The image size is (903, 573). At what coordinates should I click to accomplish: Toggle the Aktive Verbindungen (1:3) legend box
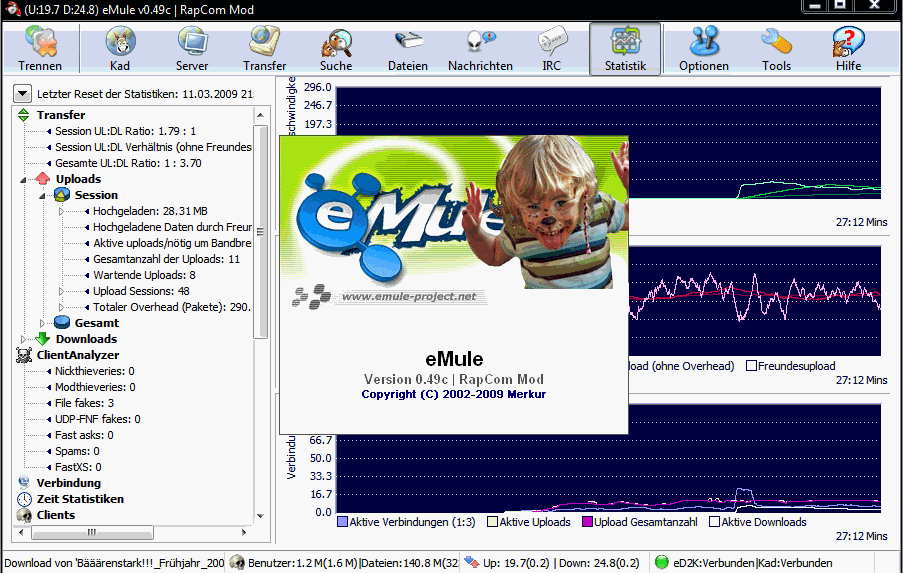coord(342,522)
